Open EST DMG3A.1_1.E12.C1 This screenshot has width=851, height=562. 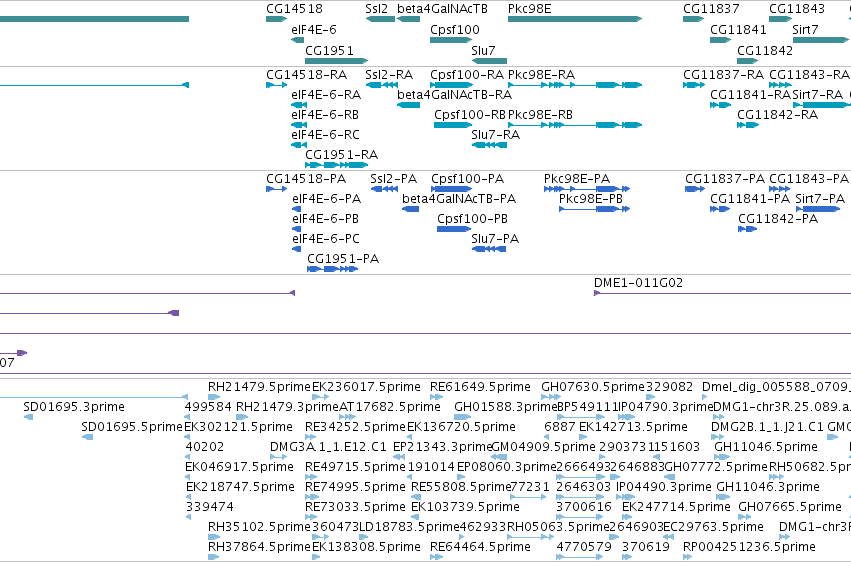(328, 447)
